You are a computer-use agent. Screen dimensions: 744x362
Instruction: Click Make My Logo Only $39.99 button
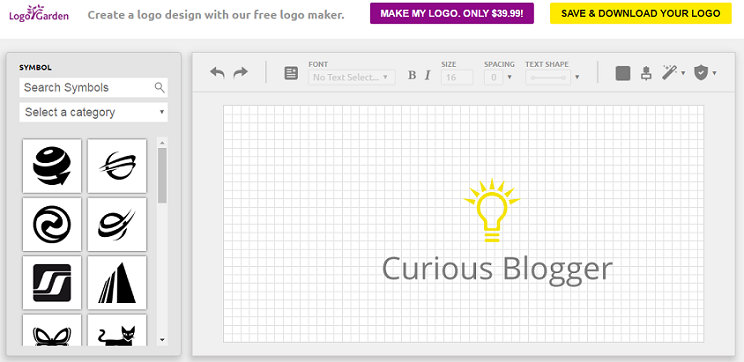tap(452, 13)
